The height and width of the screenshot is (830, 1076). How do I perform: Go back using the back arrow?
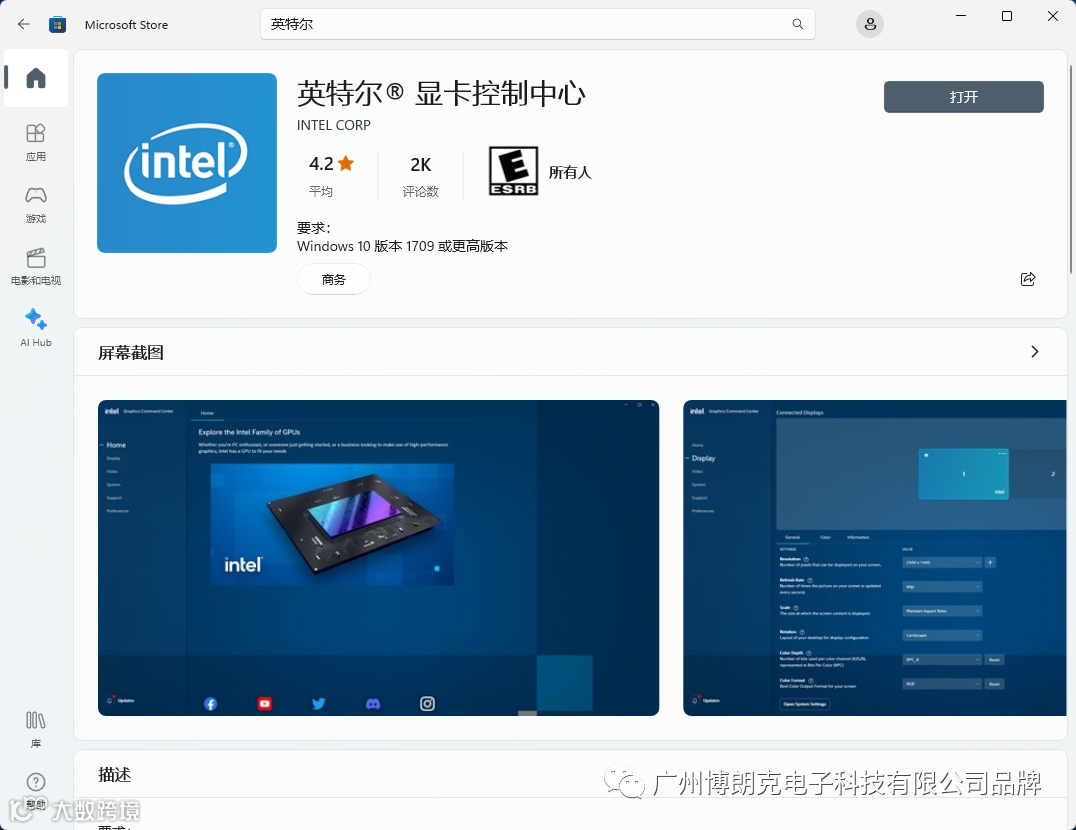point(24,25)
